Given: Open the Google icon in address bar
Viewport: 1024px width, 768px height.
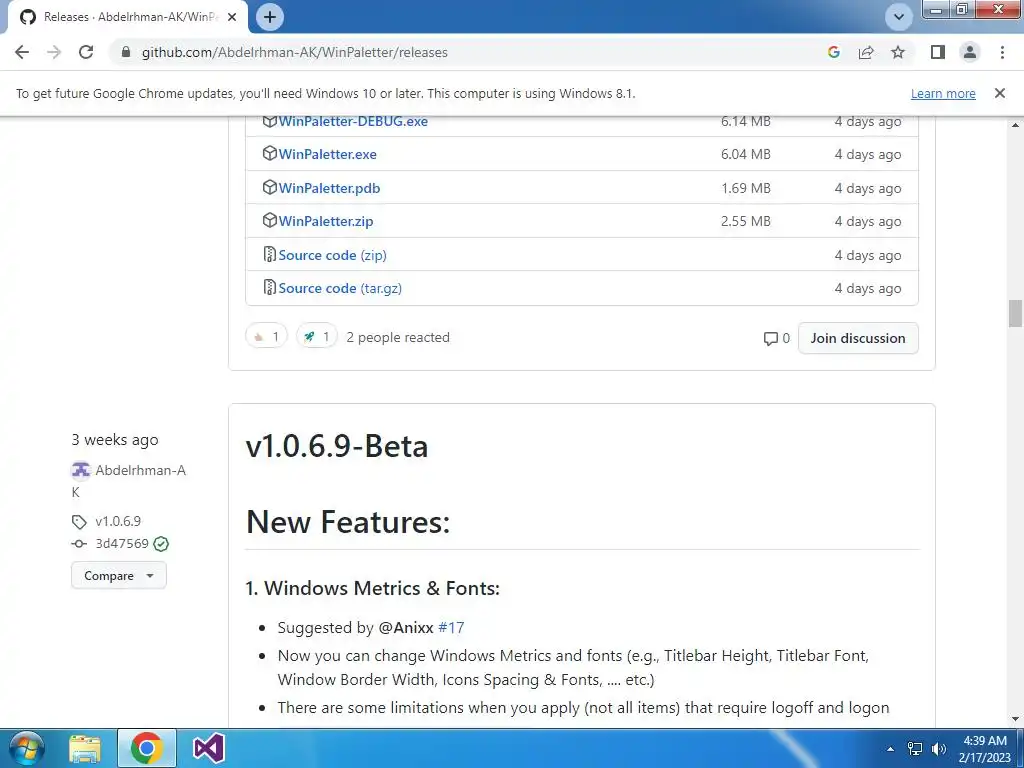Looking at the screenshot, I should (x=833, y=52).
